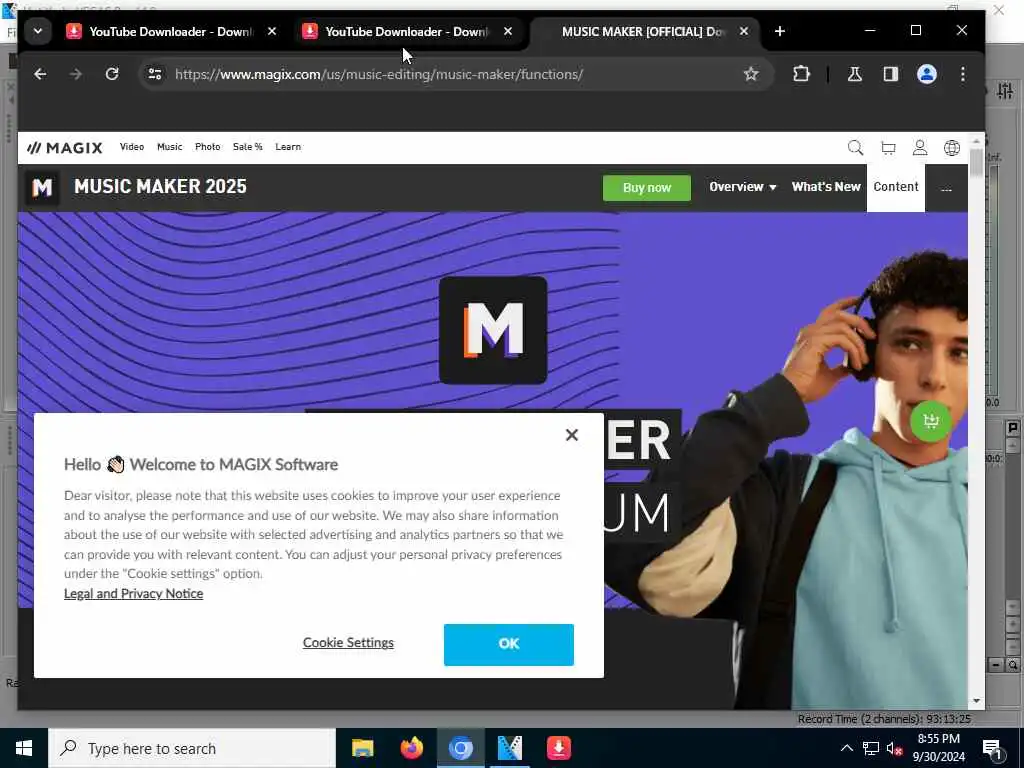Open the more options ellipsis in subheader
1024x768 pixels.
(x=946, y=189)
